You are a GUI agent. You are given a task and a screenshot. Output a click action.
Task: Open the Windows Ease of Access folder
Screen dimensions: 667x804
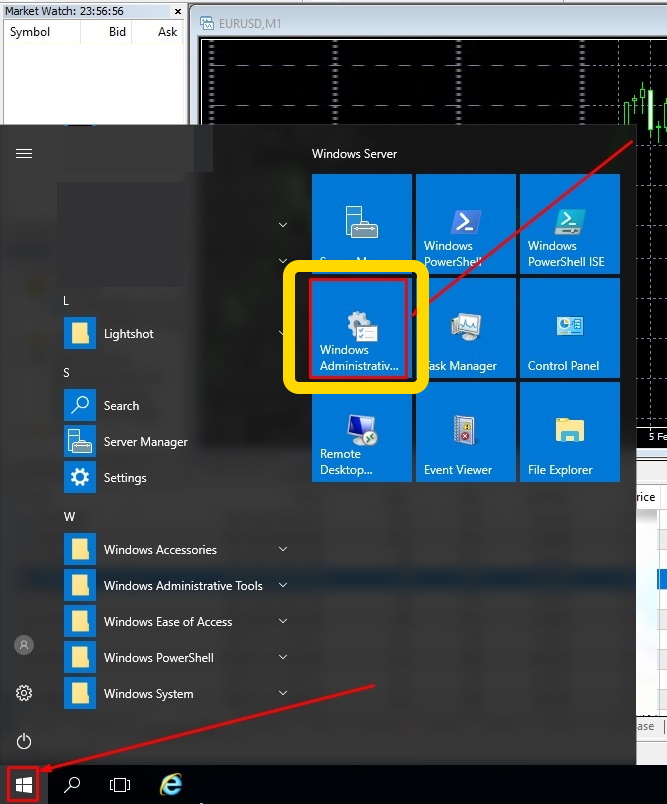click(x=174, y=621)
